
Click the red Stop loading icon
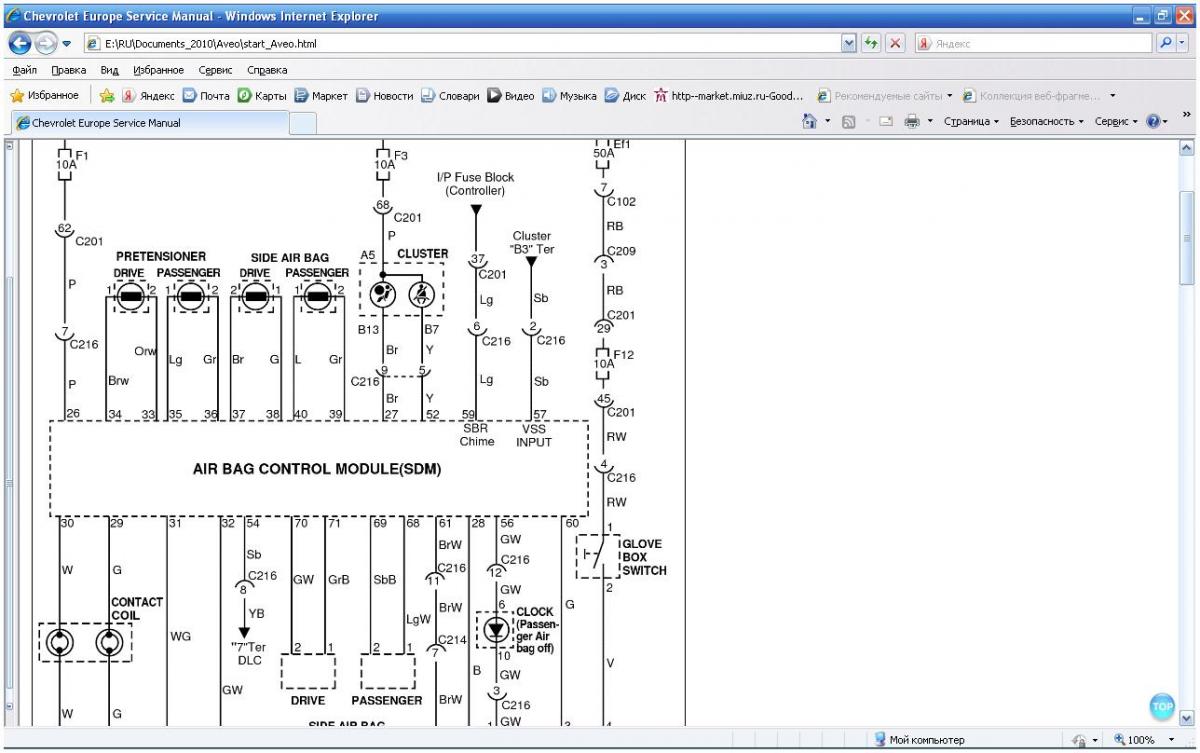(895, 44)
